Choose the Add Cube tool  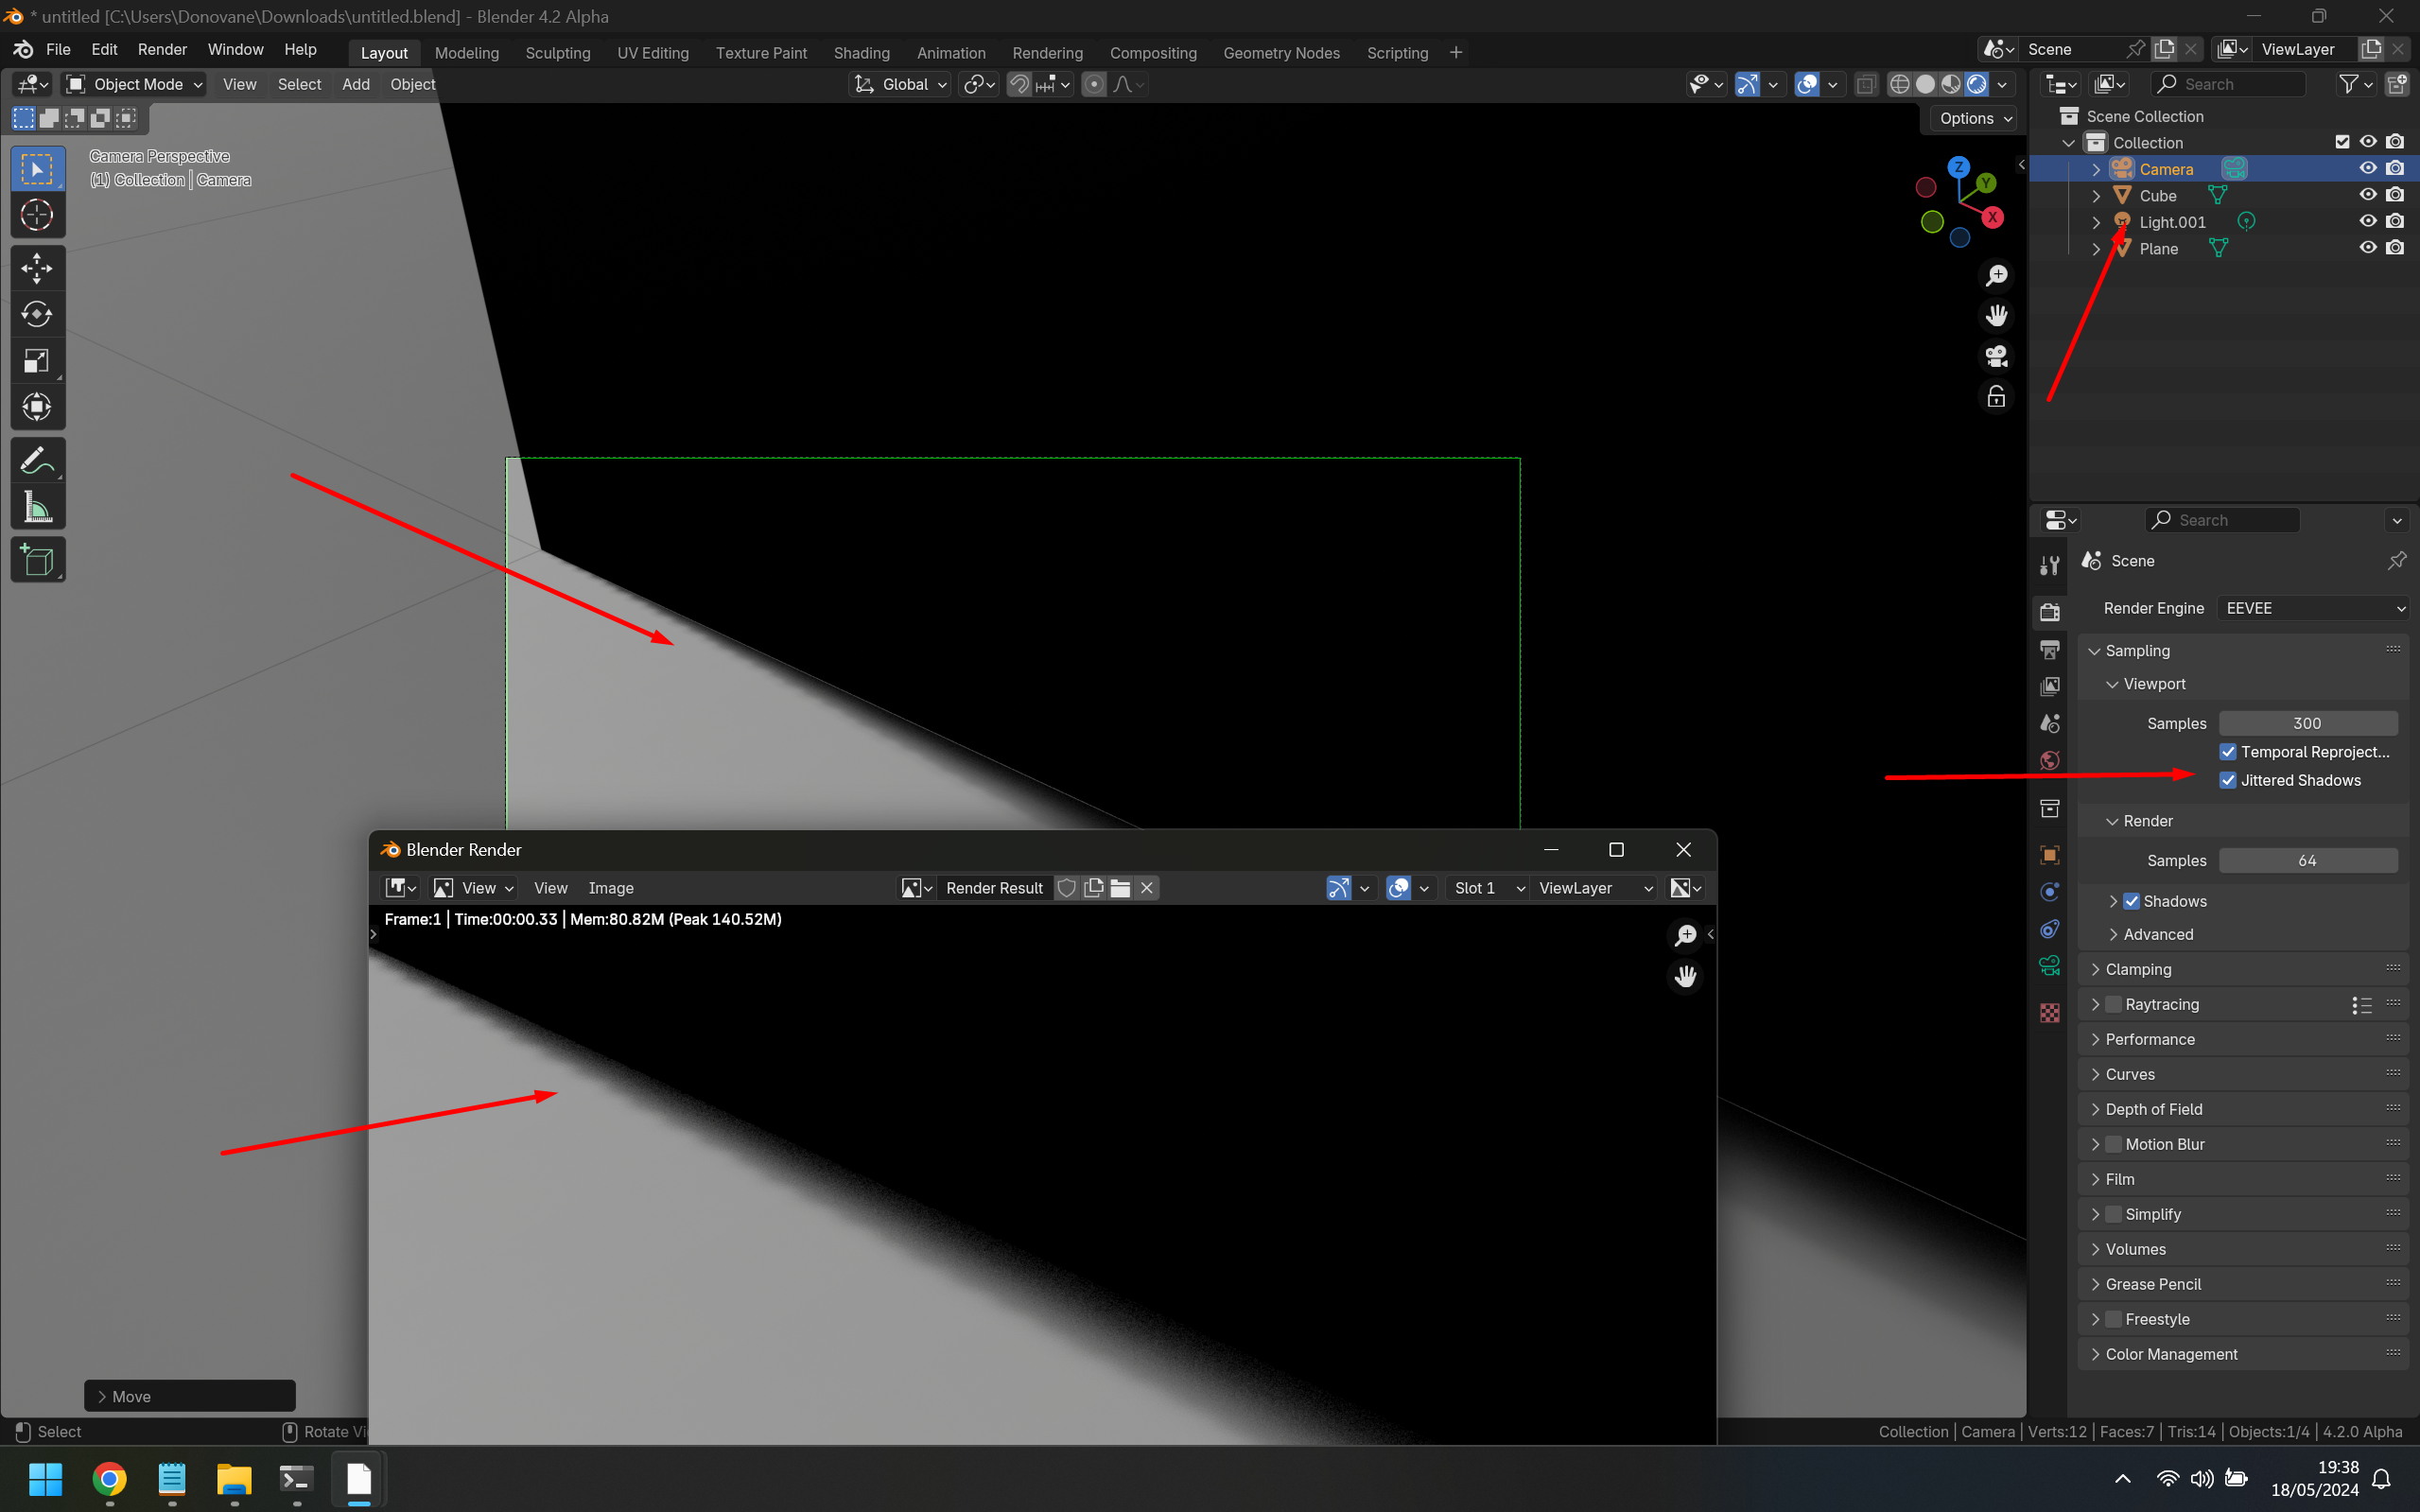coord(37,561)
